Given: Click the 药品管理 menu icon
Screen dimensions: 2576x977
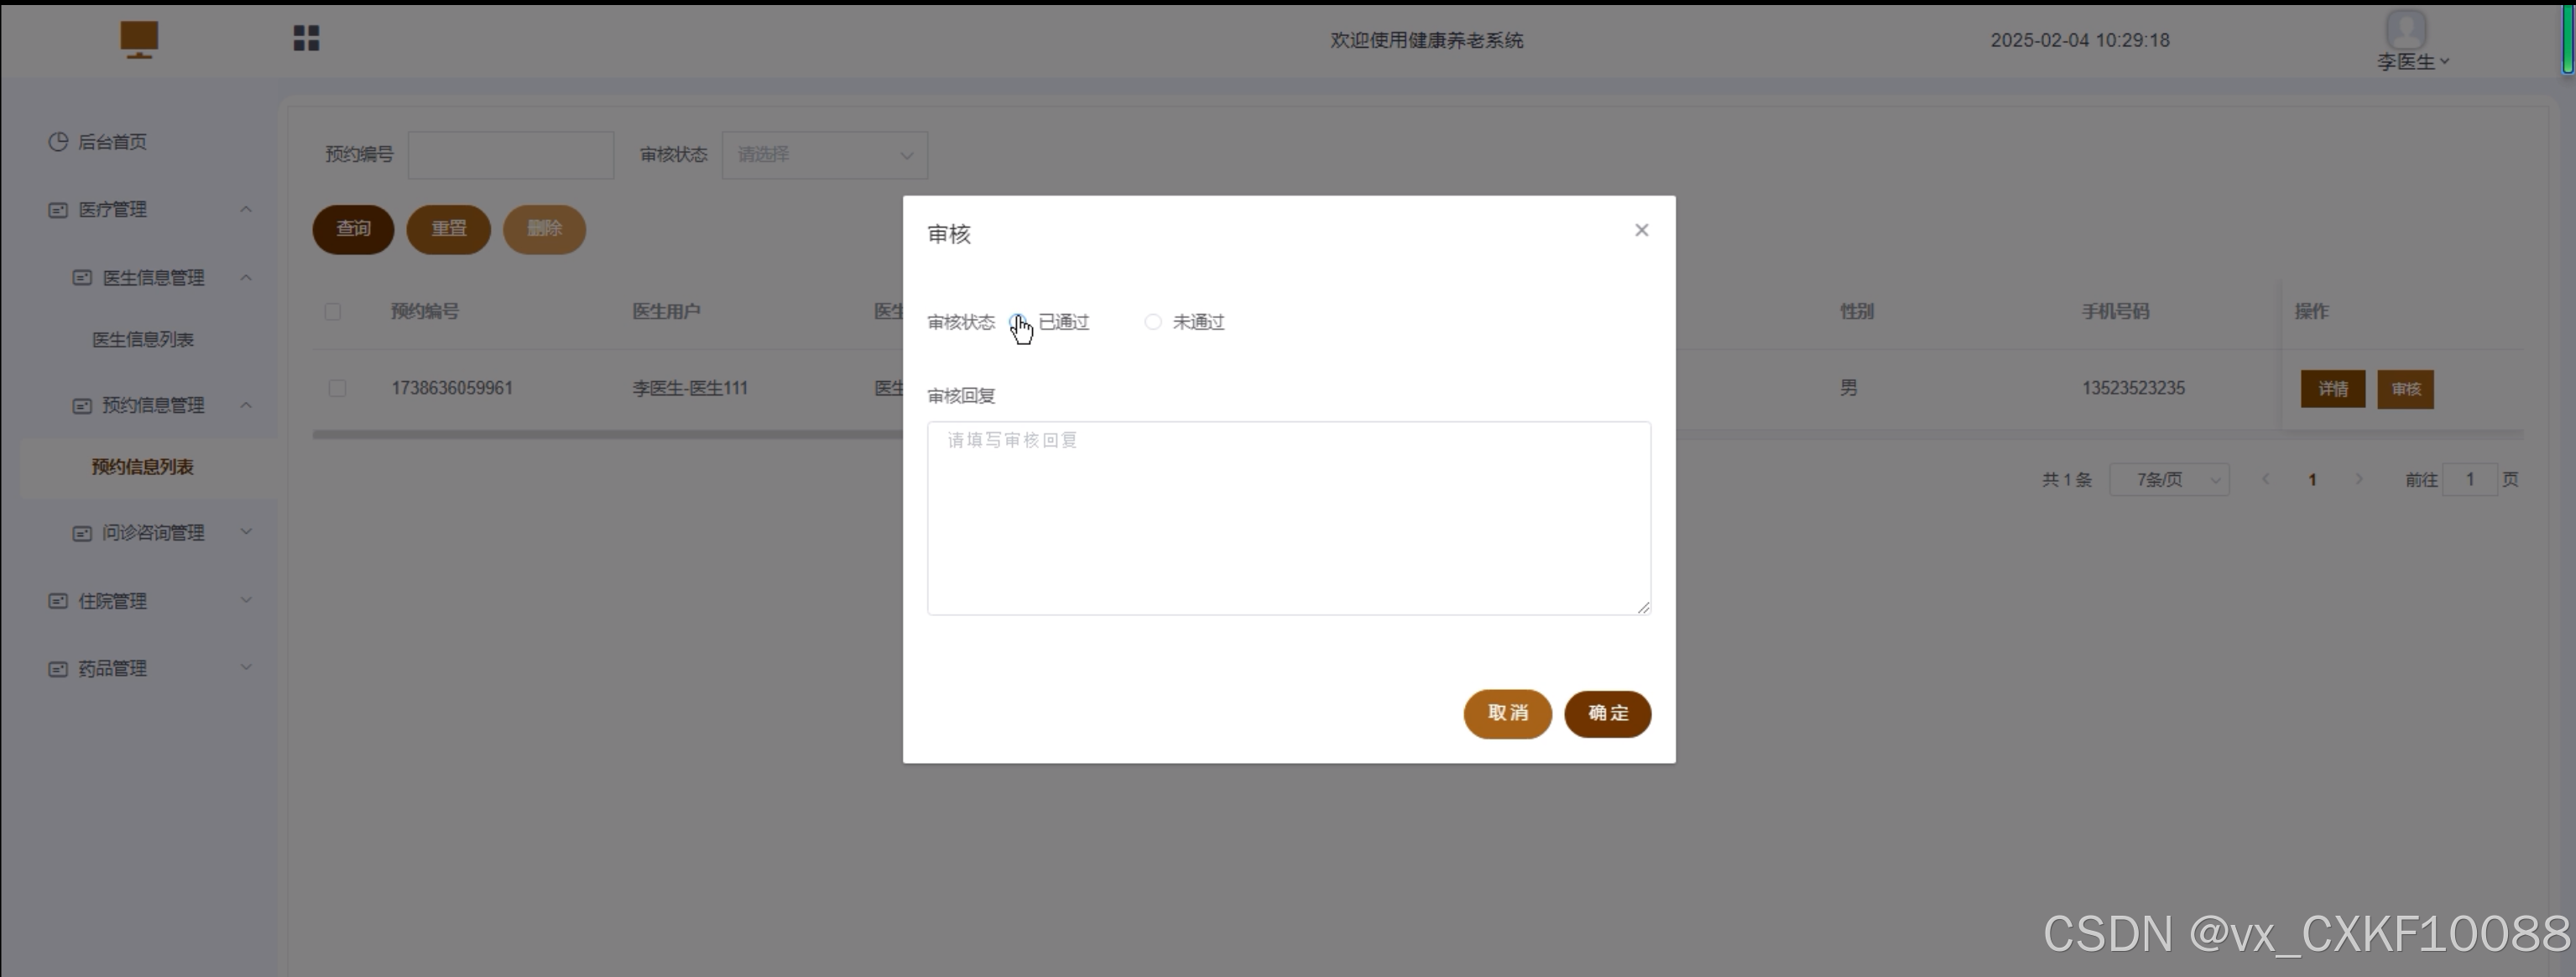Looking at the screenshot, I should [58, 669].
